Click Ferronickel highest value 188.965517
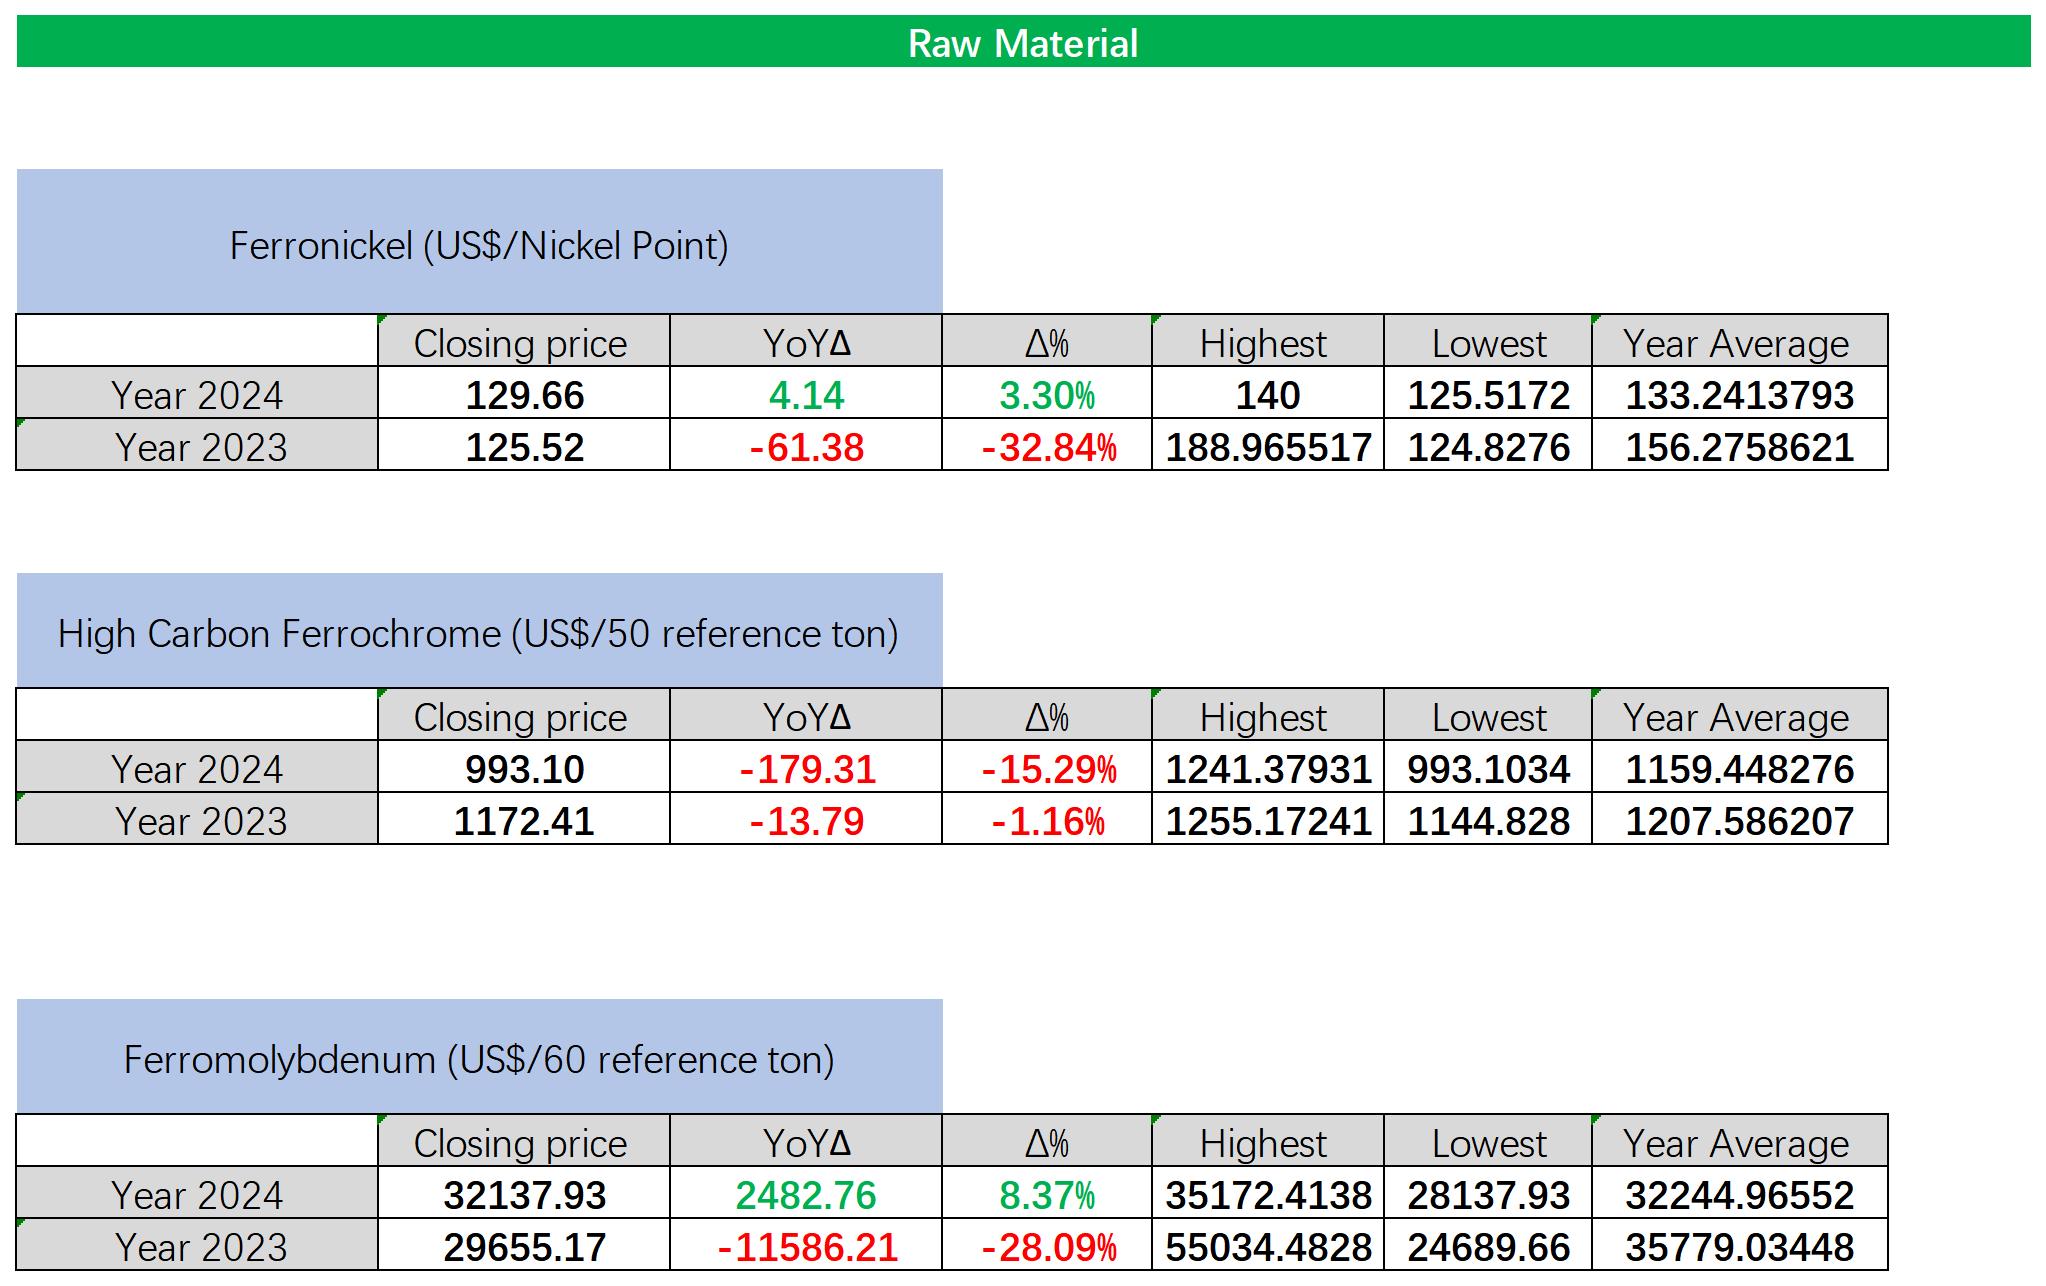This screenshot has width=2046, height=1286. point(1267,446)
